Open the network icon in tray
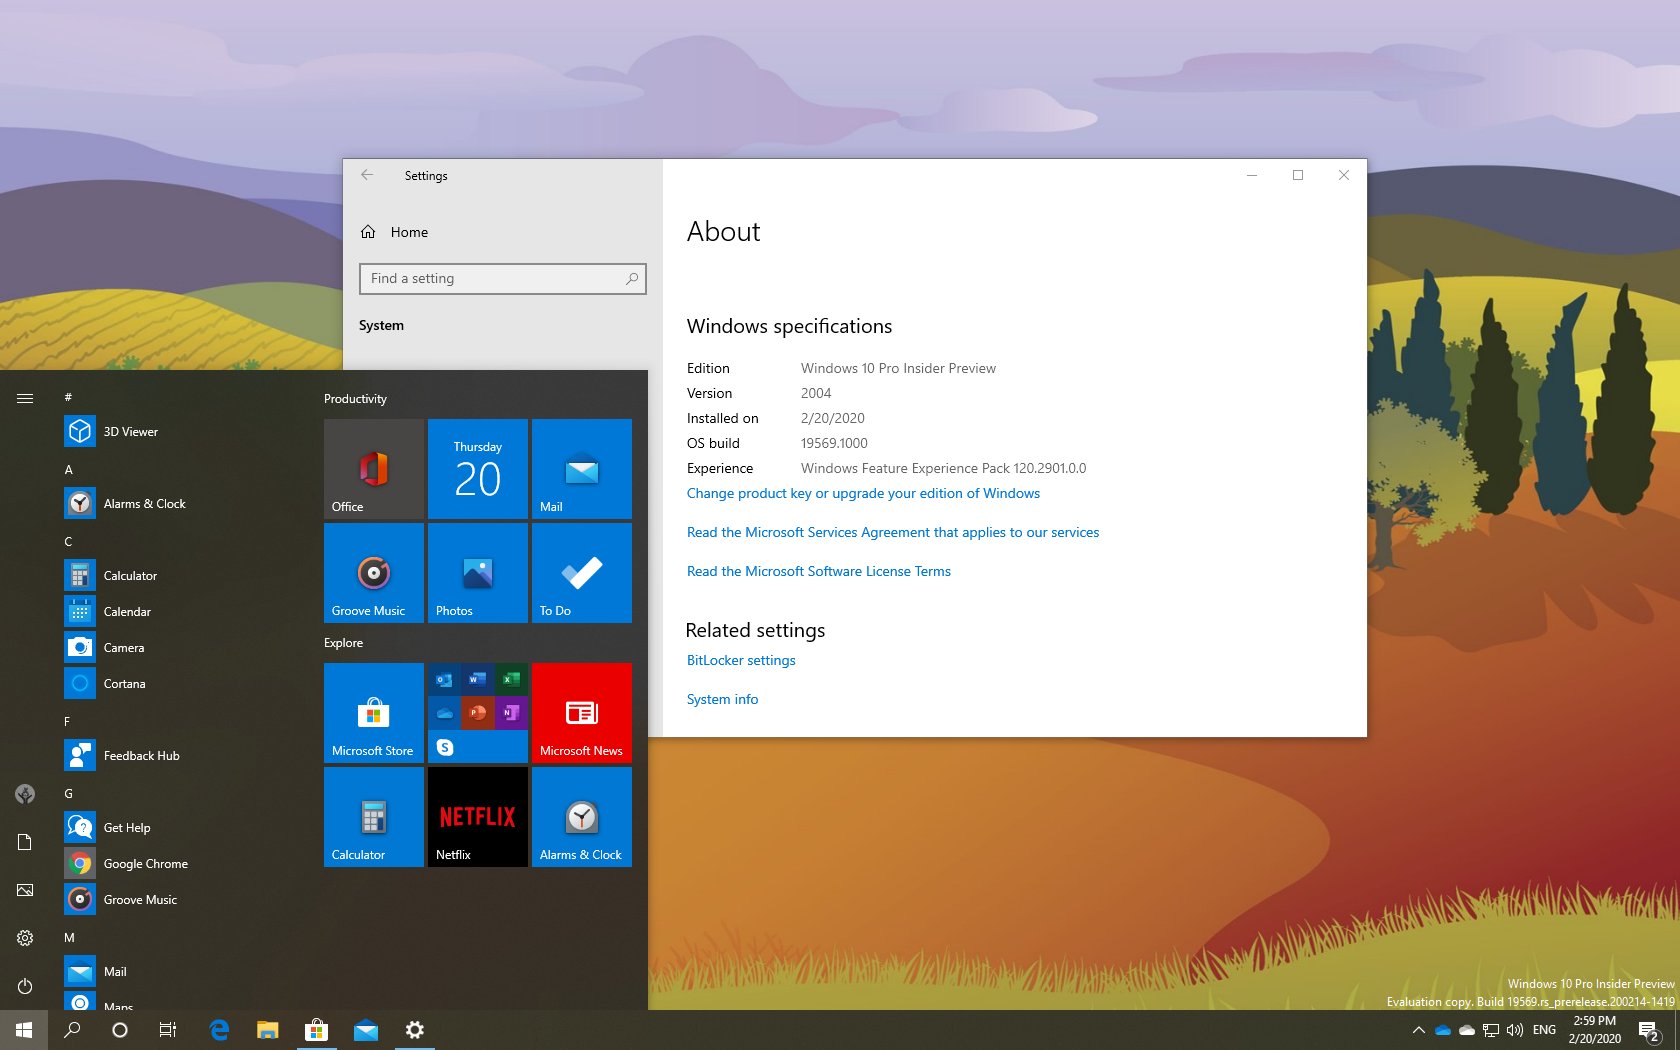The image size is (1680, 1050). 1491,1030
